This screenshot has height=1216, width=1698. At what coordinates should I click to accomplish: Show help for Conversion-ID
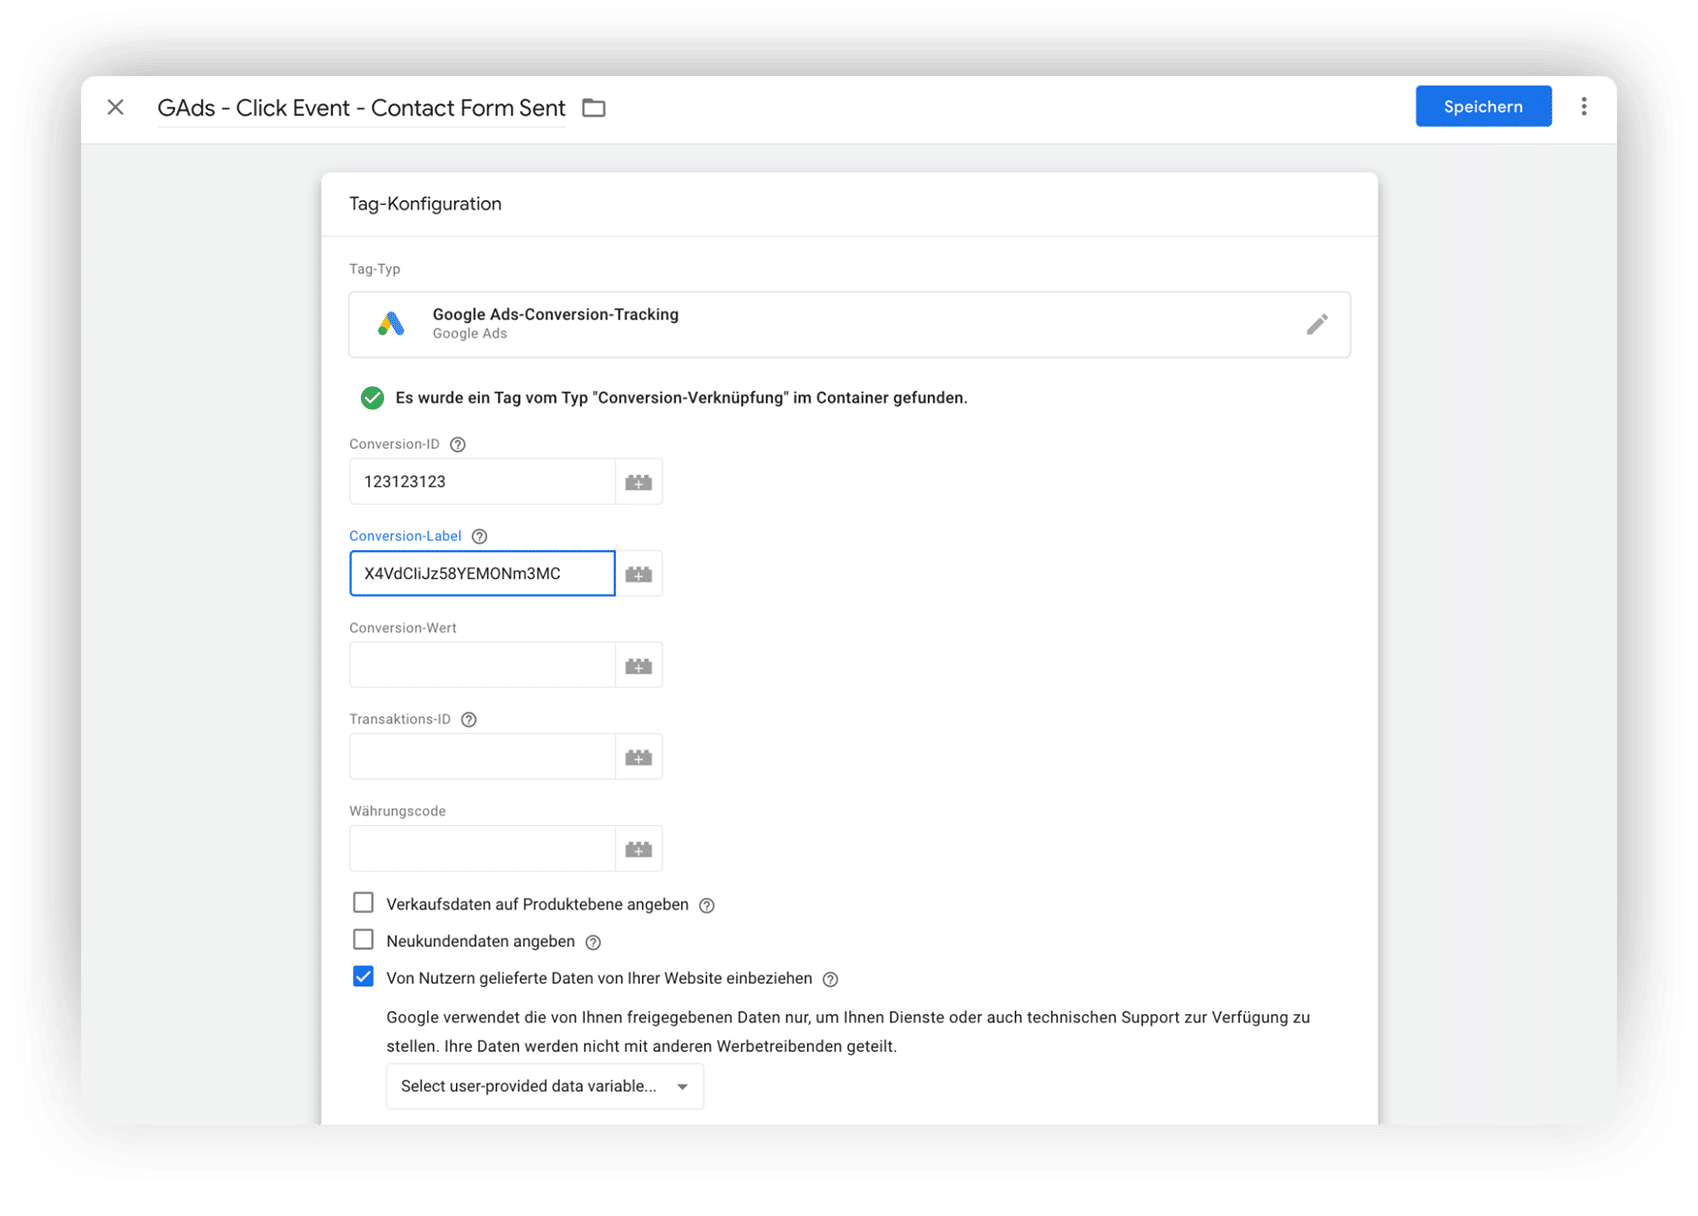(458, 444)
